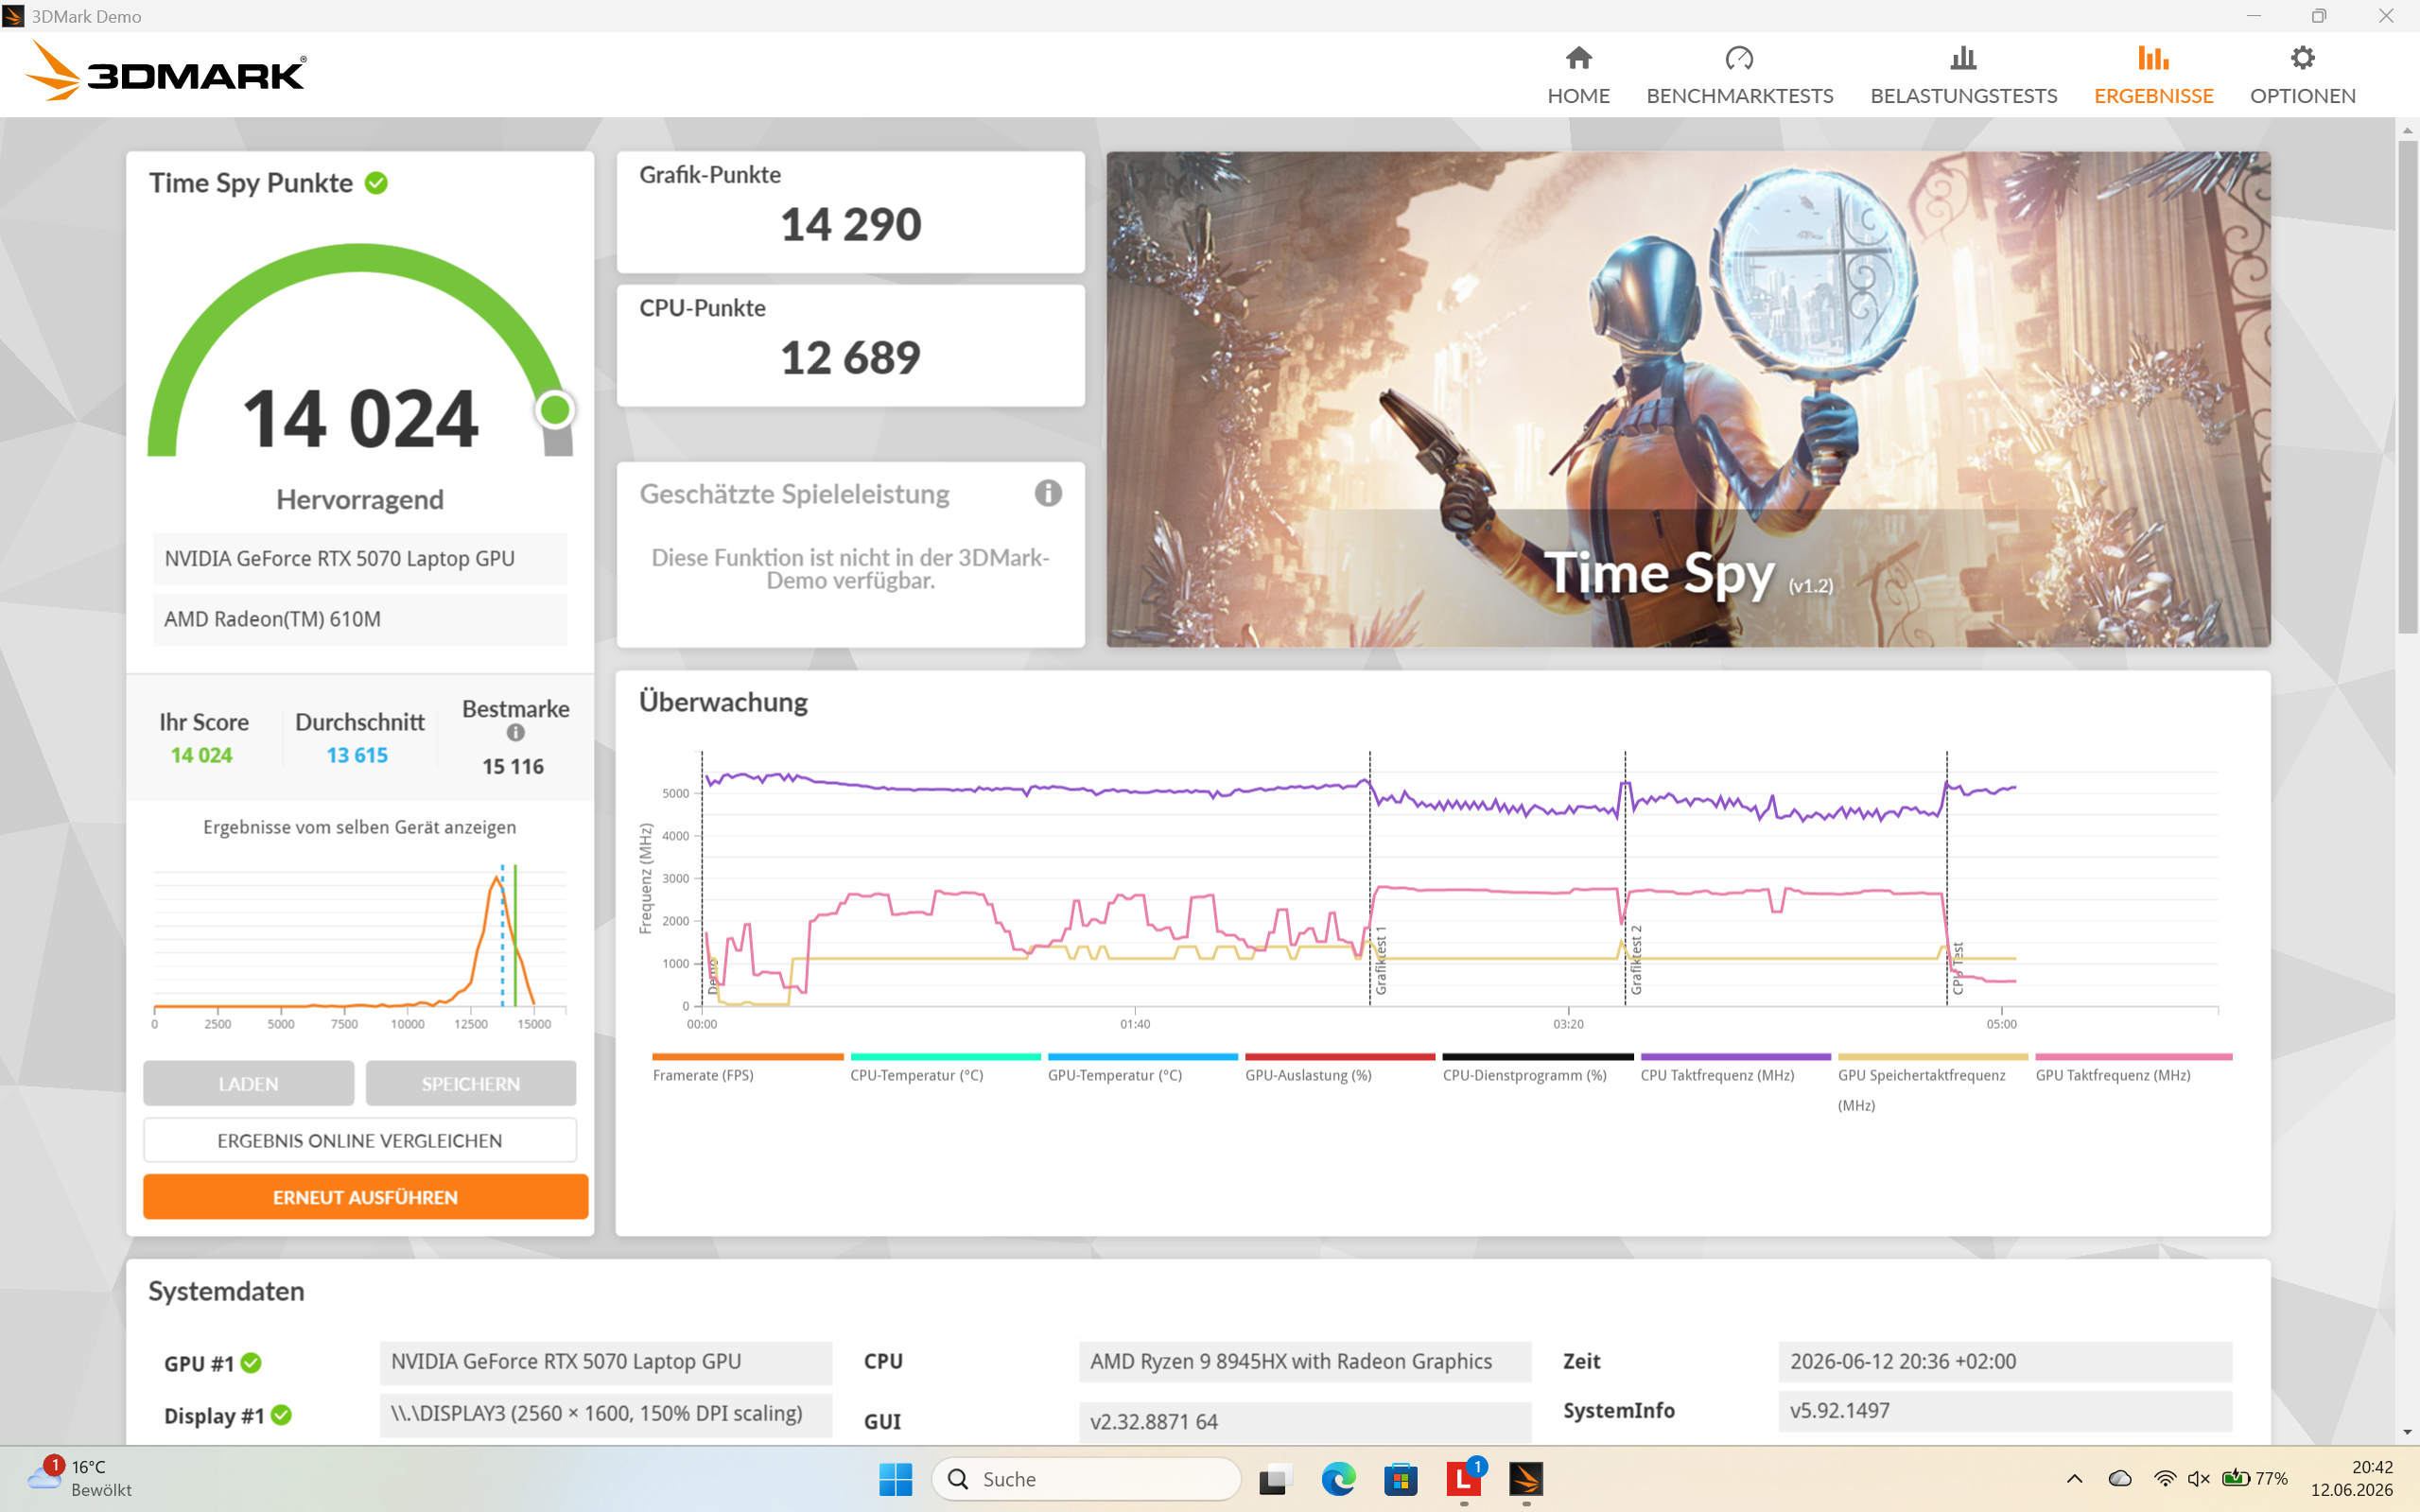This screenshot has width=2420, height=1512.
Task: Toggle GPU Taktfrequenz (MHz) legend item
Action: tap(2133, 1069)
